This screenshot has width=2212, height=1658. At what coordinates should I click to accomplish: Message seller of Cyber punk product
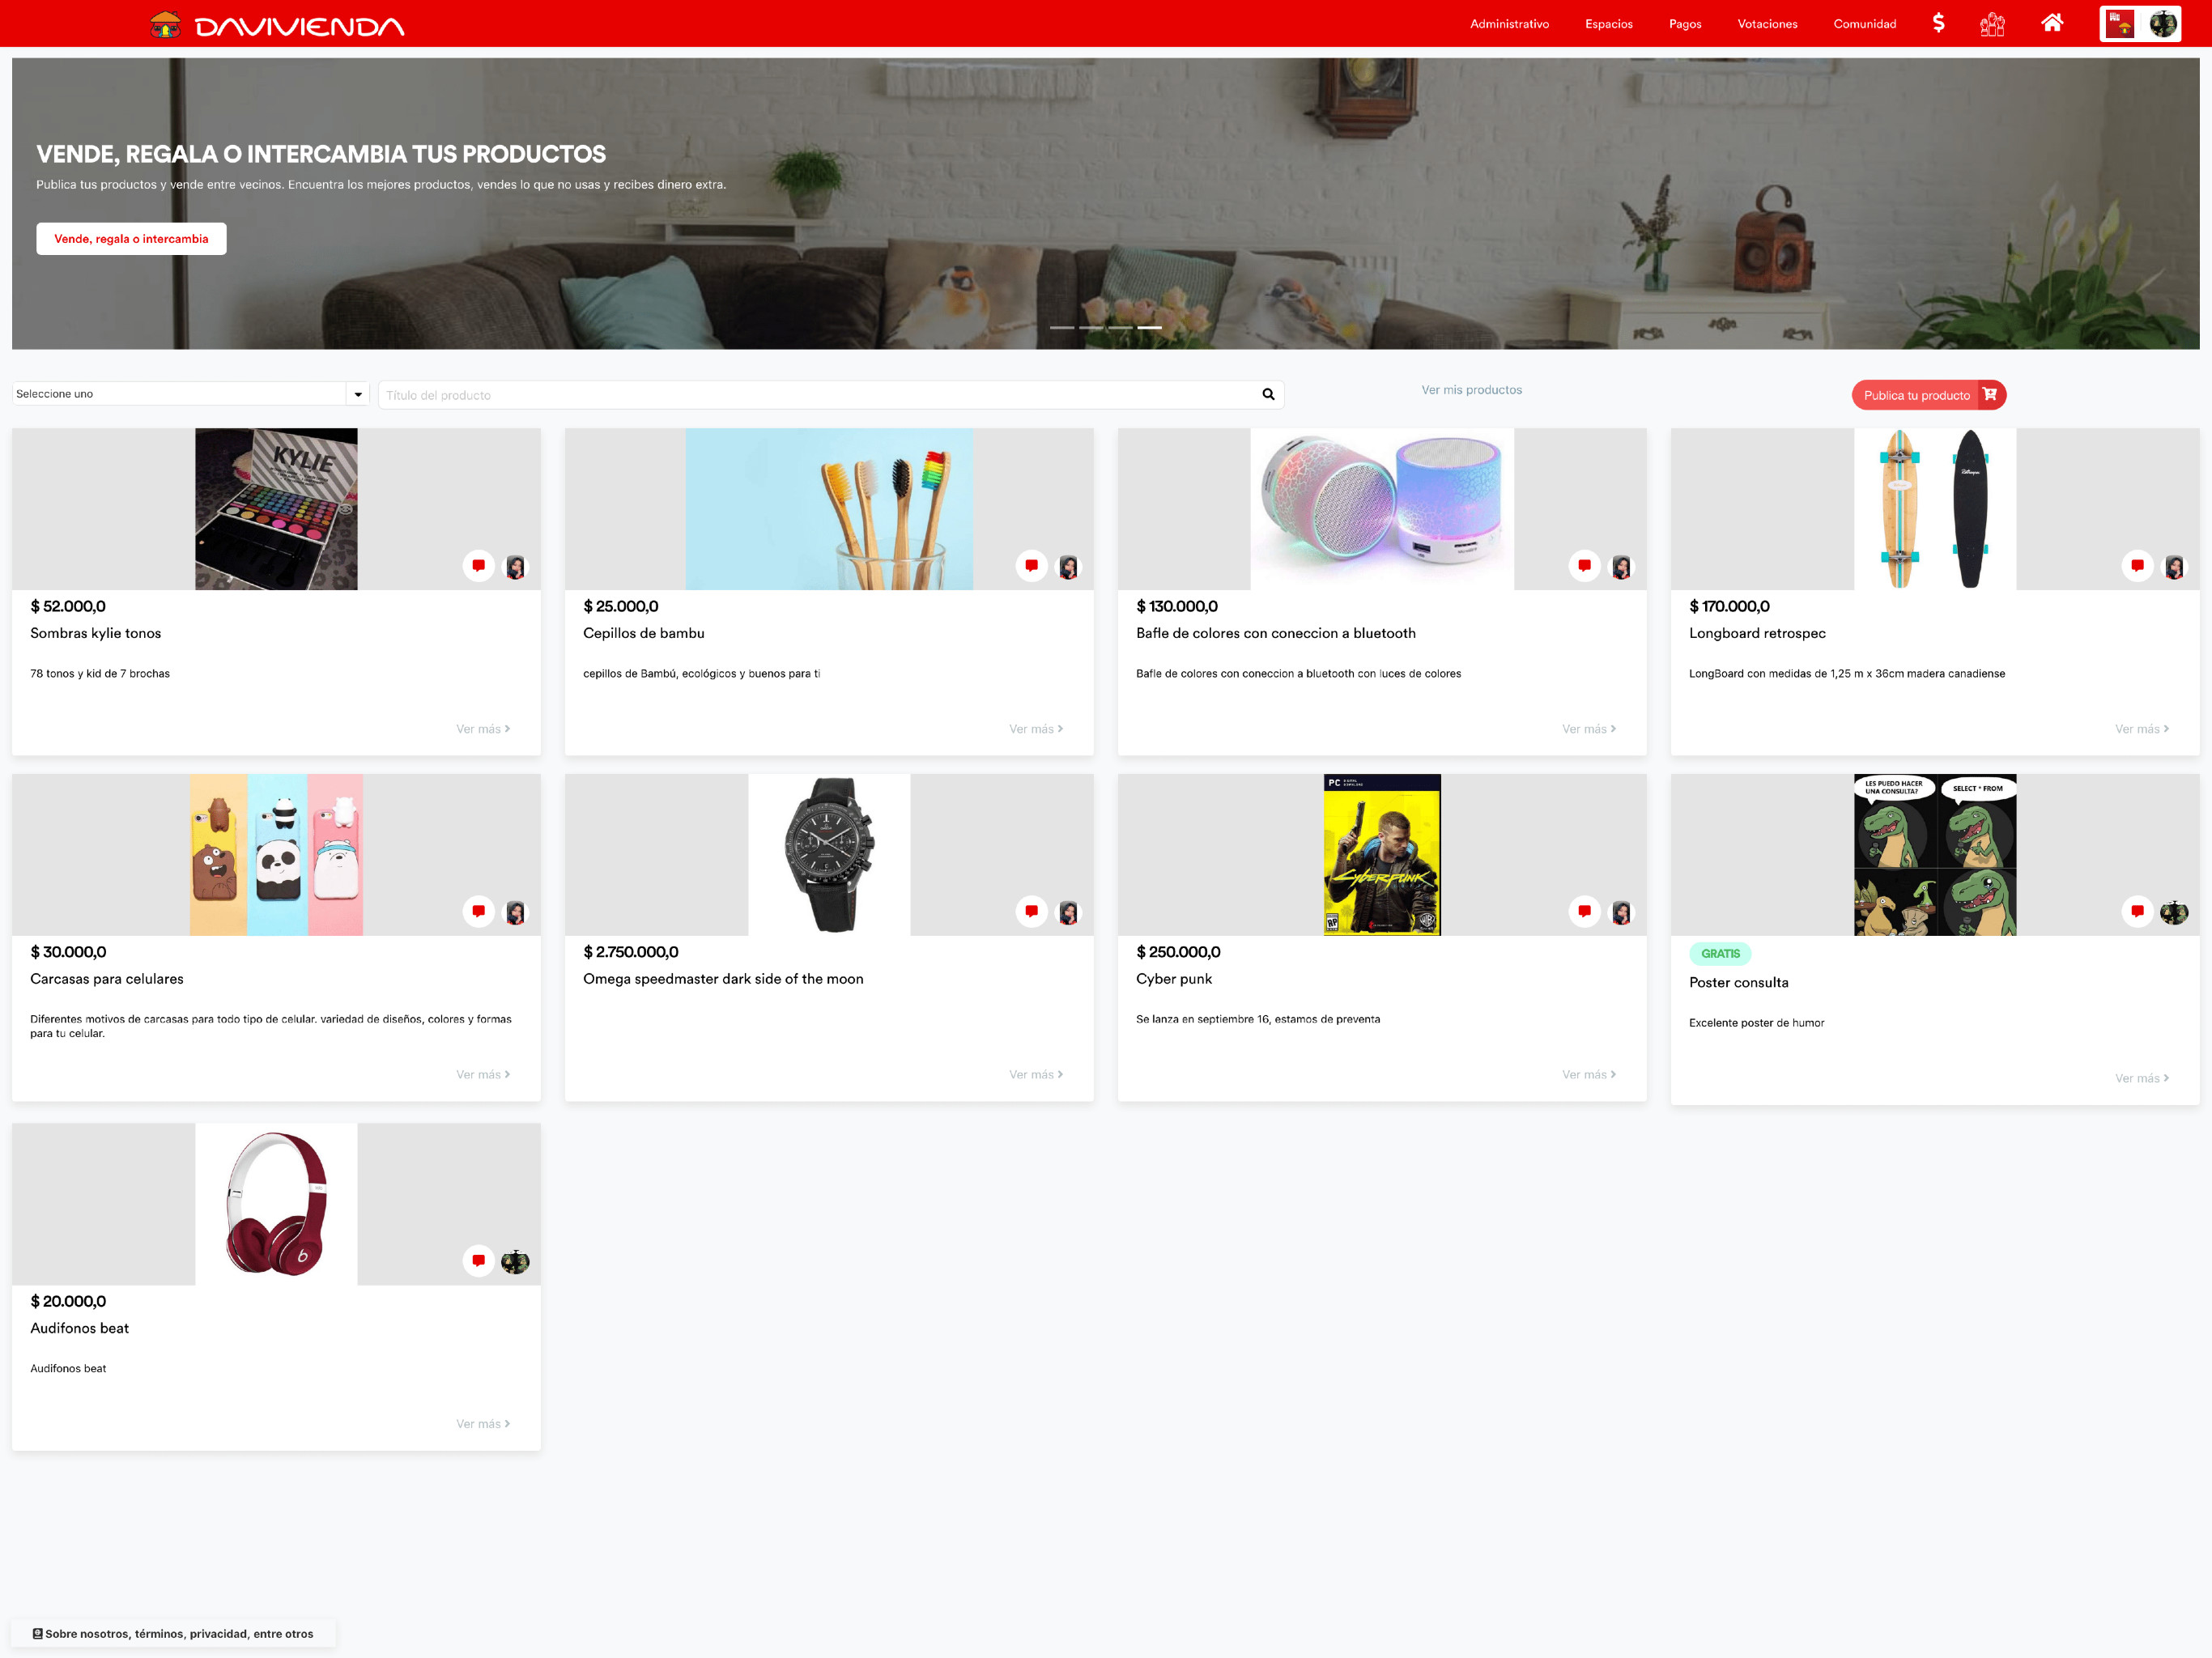[x=1584, y=912]
